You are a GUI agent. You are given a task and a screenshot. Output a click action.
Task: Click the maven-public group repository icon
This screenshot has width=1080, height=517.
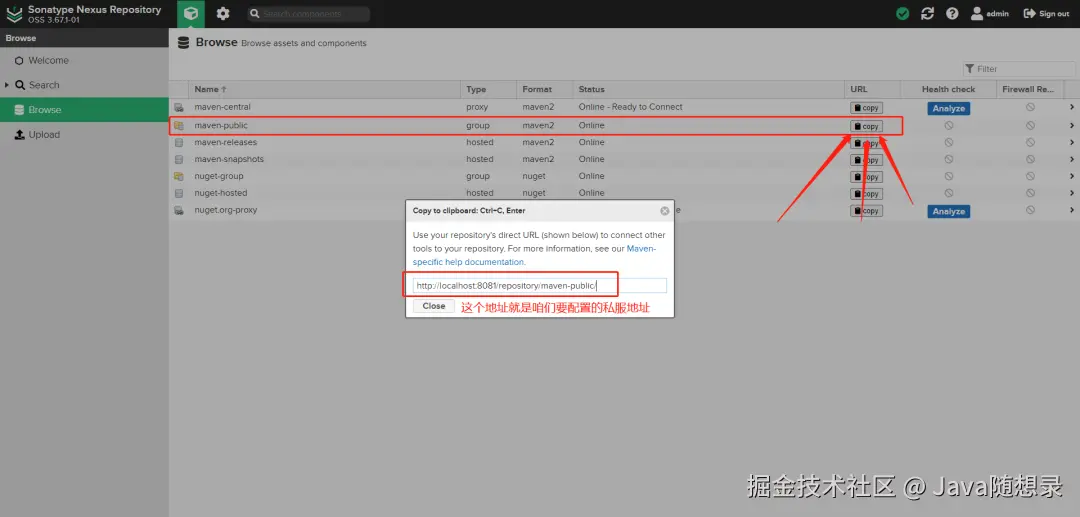coord(179,125)
